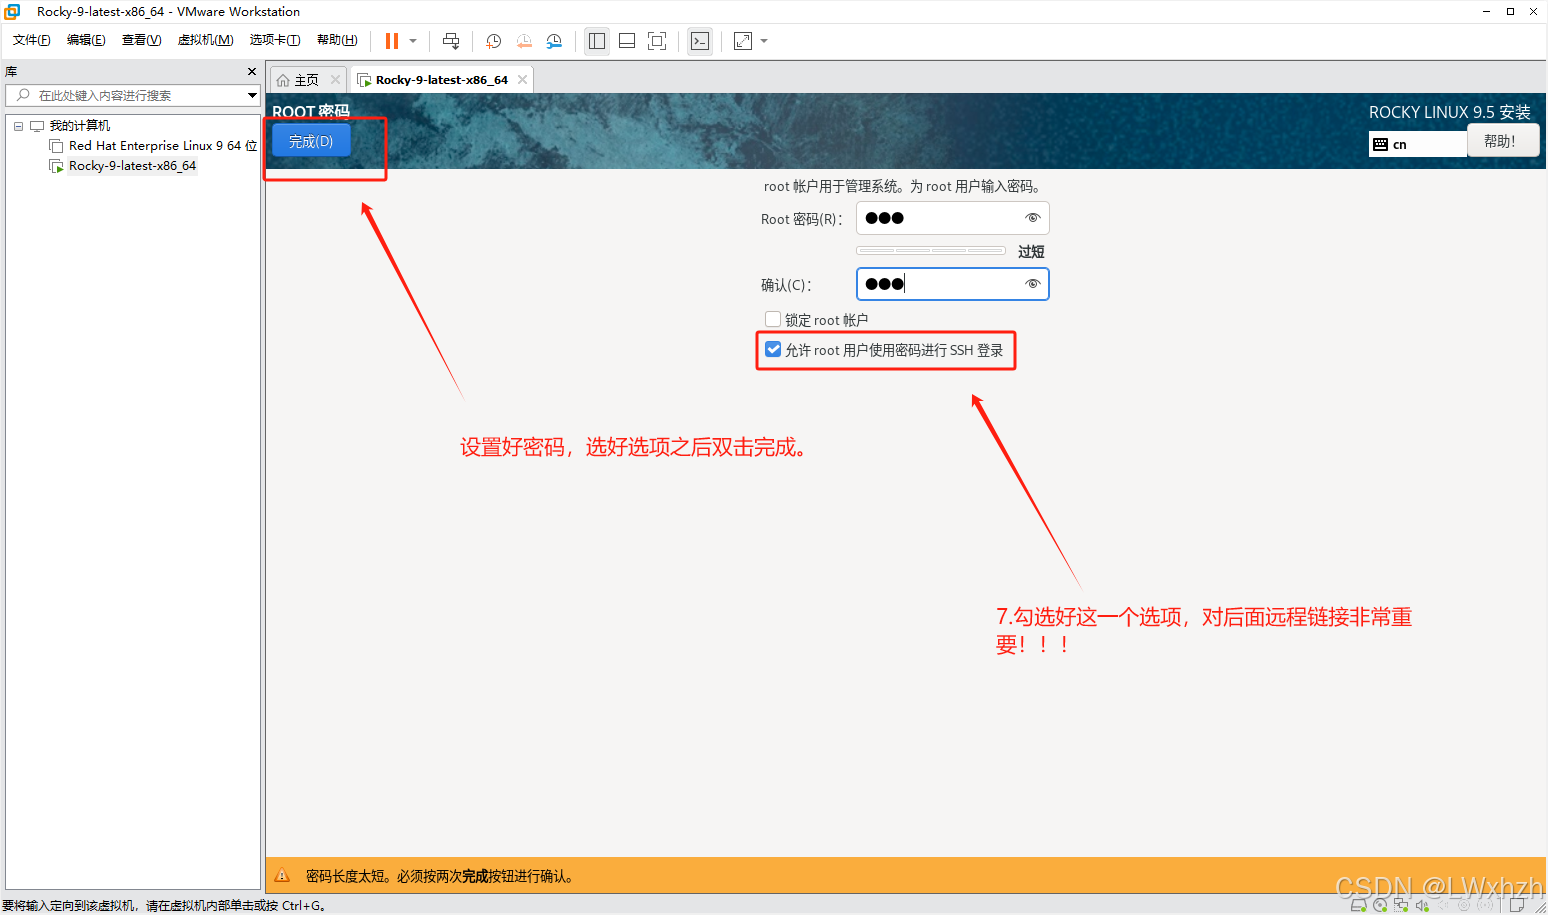Close the Rocky-9-latest-x86_64 tab
Image resolution: width=1548 pixels, height=915 pixels.
point(522,80)
